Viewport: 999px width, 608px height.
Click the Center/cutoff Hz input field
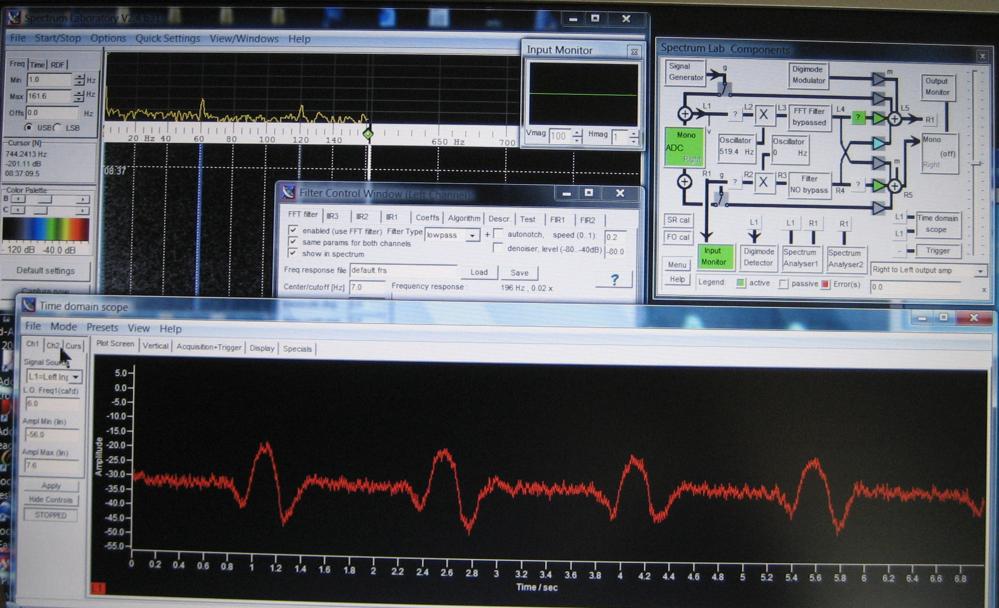point(368,287)
